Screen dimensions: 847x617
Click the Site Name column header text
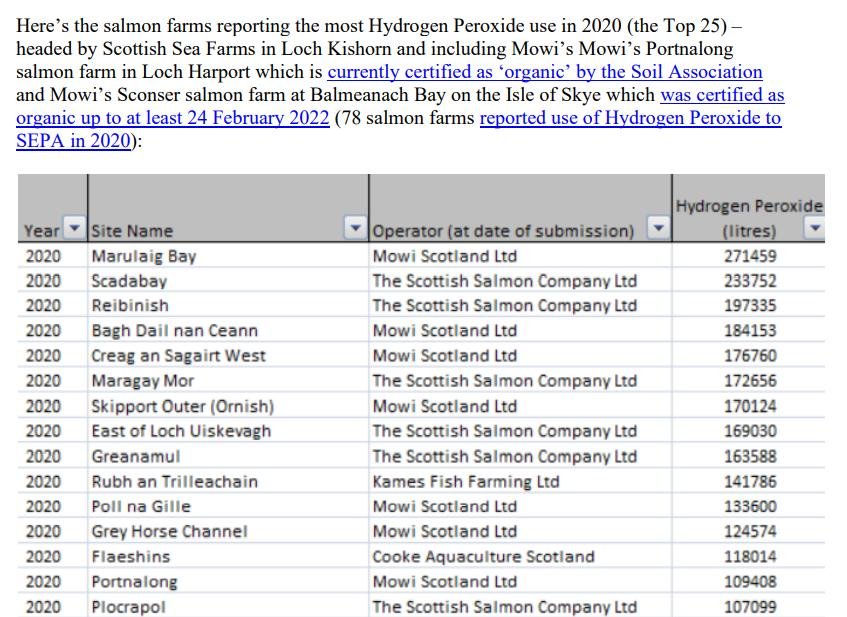click(132, 231)
